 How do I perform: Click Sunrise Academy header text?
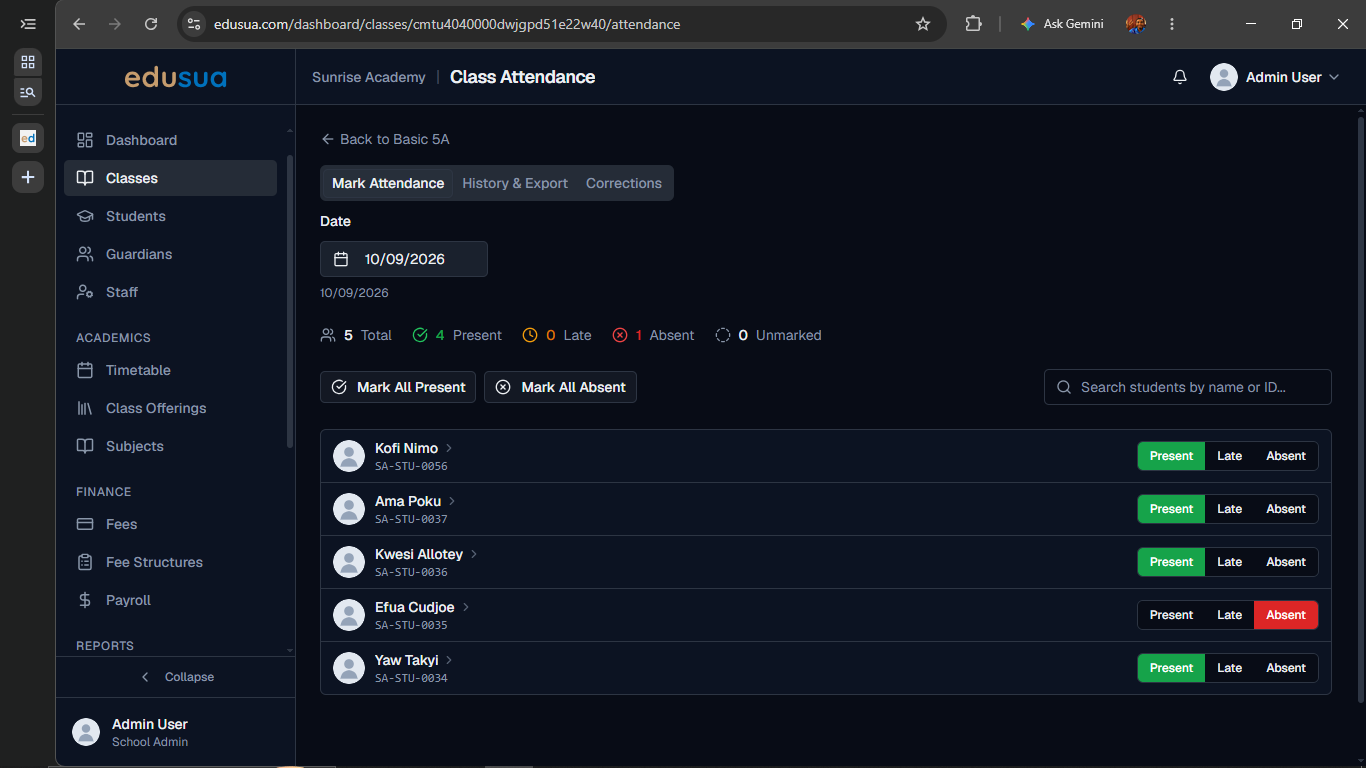(x=369, y=77)
